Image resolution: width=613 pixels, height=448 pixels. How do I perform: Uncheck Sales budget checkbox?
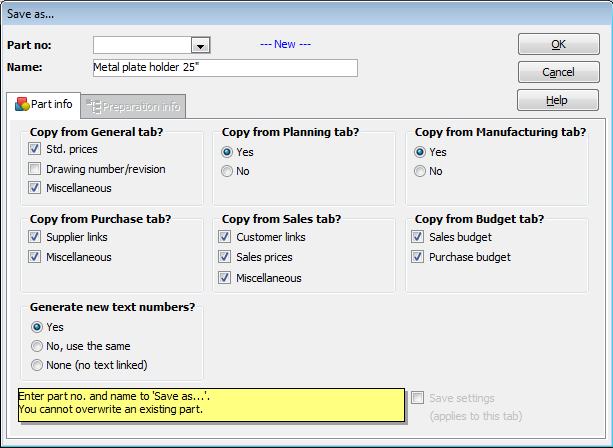click(418, 238)
